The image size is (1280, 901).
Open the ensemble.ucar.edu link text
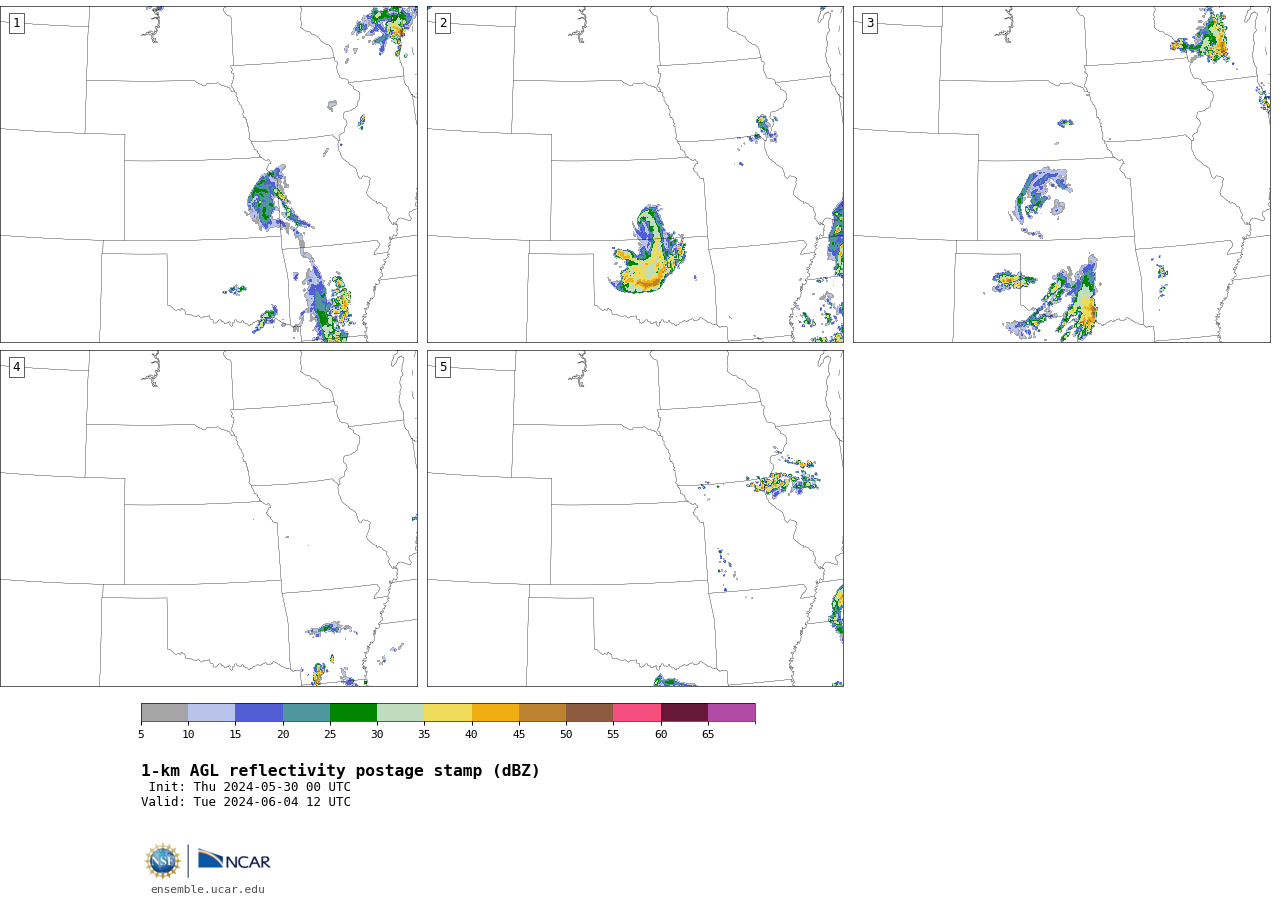point(208,889)
